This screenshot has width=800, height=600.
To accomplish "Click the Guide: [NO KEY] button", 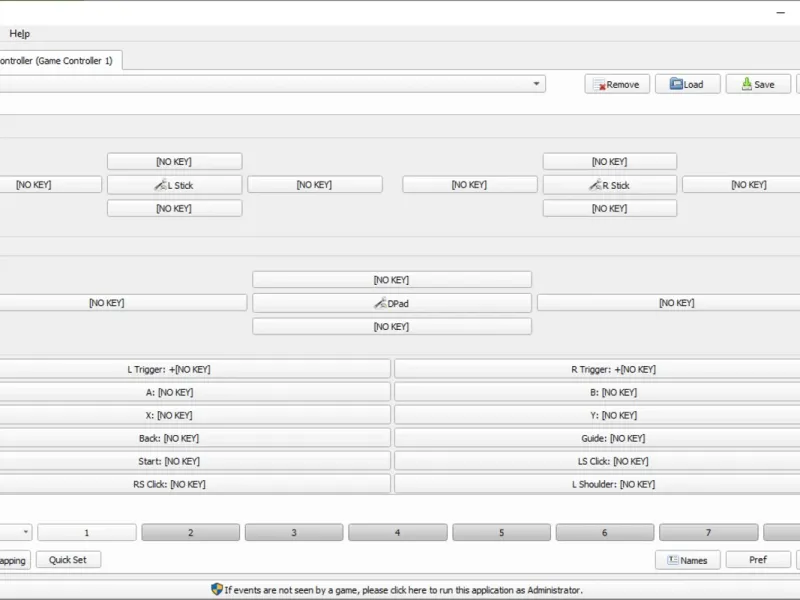I will (597, 438).
